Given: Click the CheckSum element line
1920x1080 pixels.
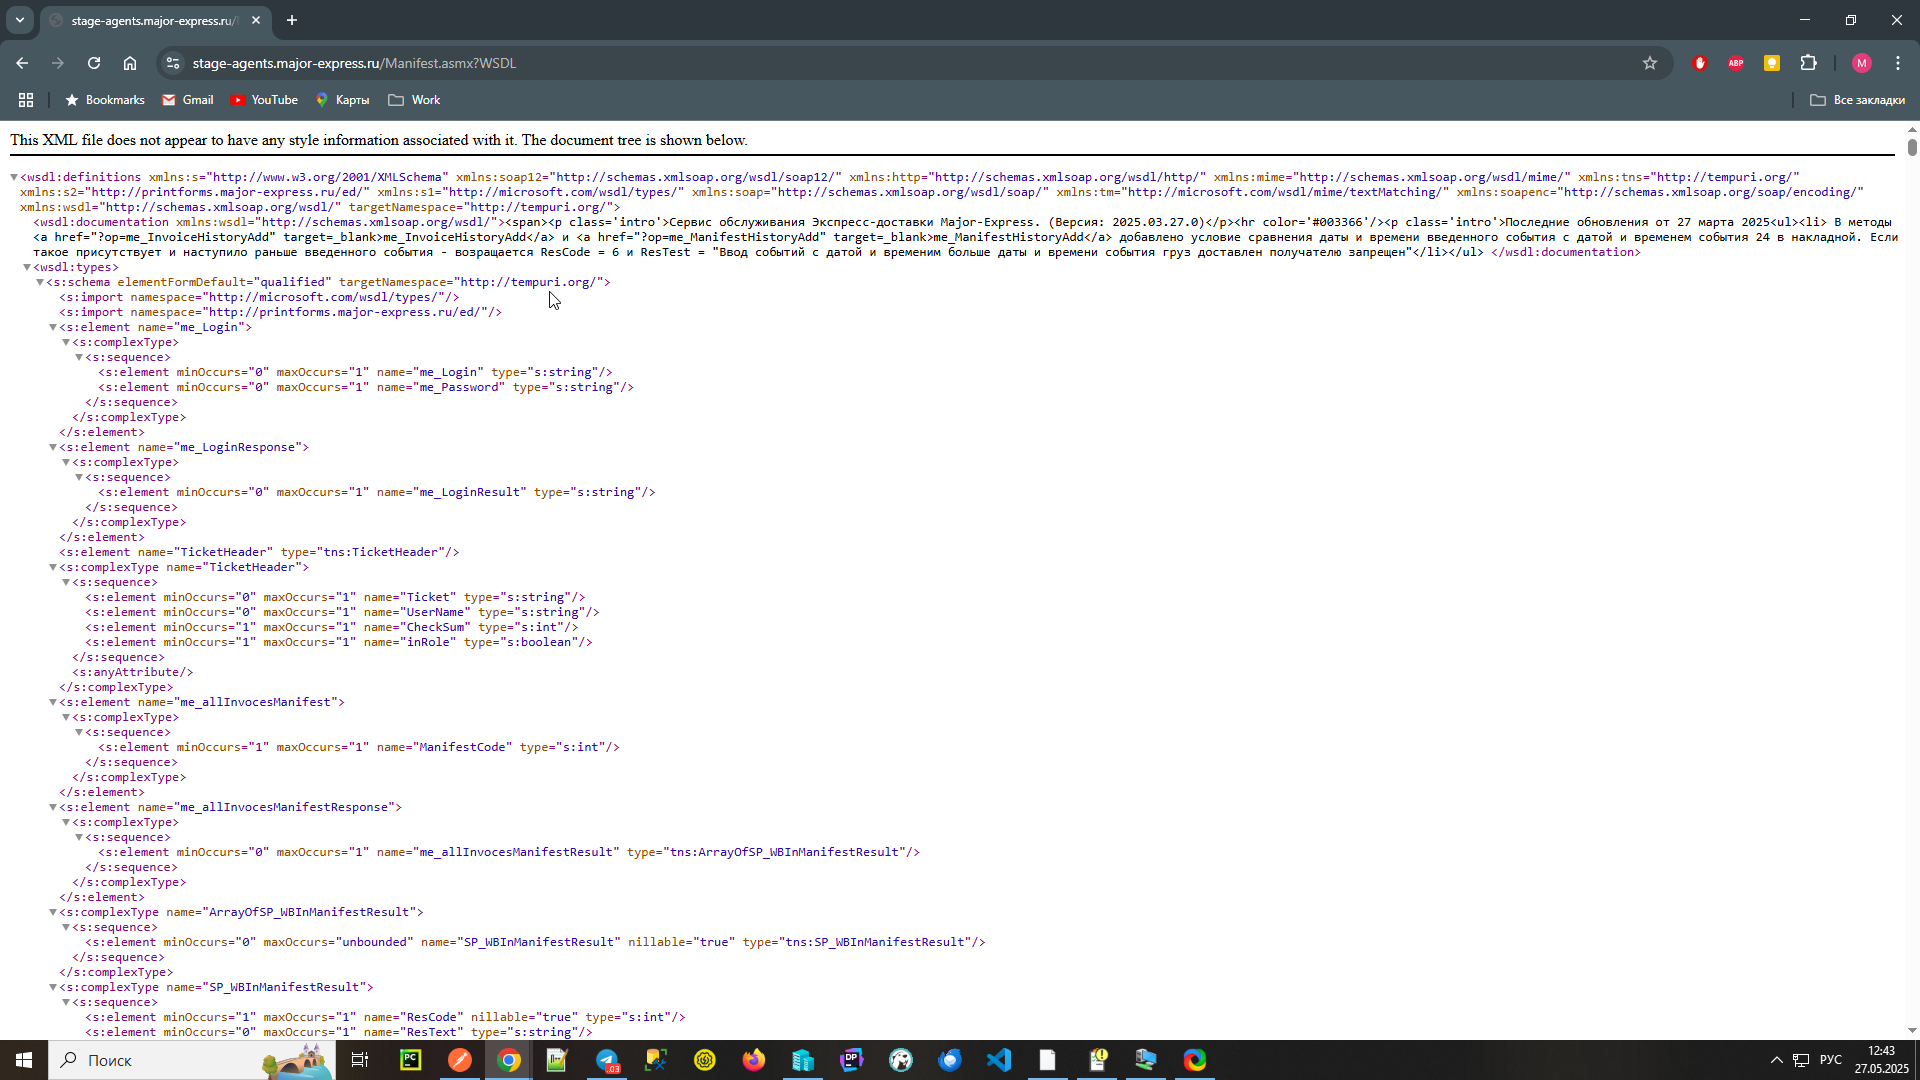Looking at the screenshot, I should point(332,627).
